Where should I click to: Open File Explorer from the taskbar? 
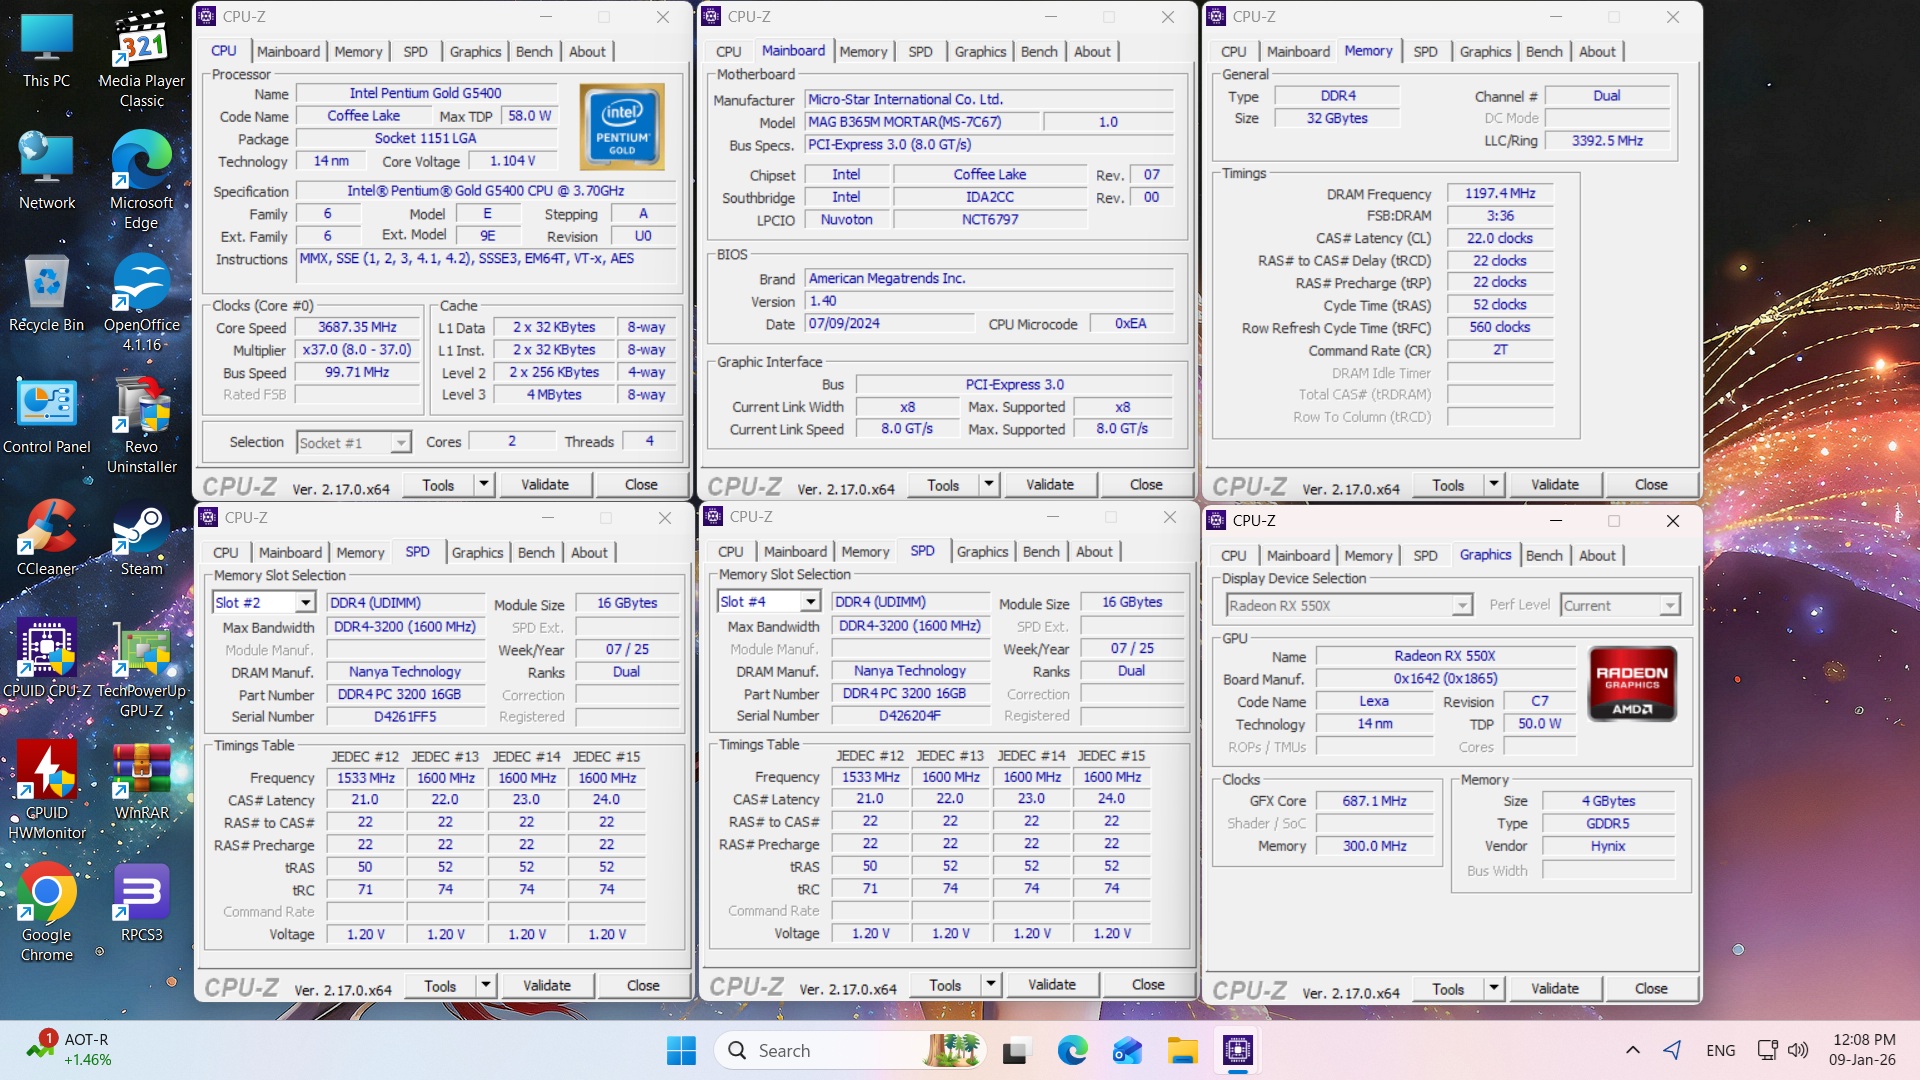click(1182, 1050)
